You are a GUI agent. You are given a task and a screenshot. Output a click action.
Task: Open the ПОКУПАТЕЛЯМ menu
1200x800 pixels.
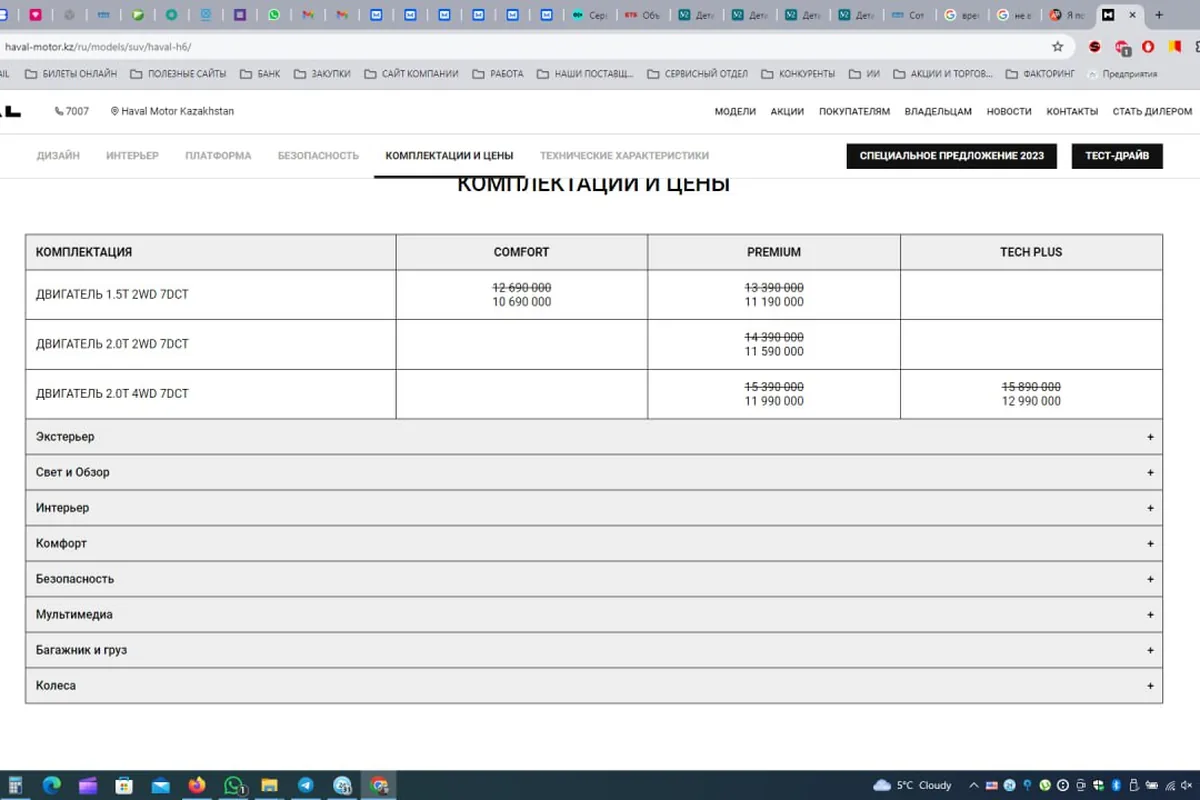854,111
